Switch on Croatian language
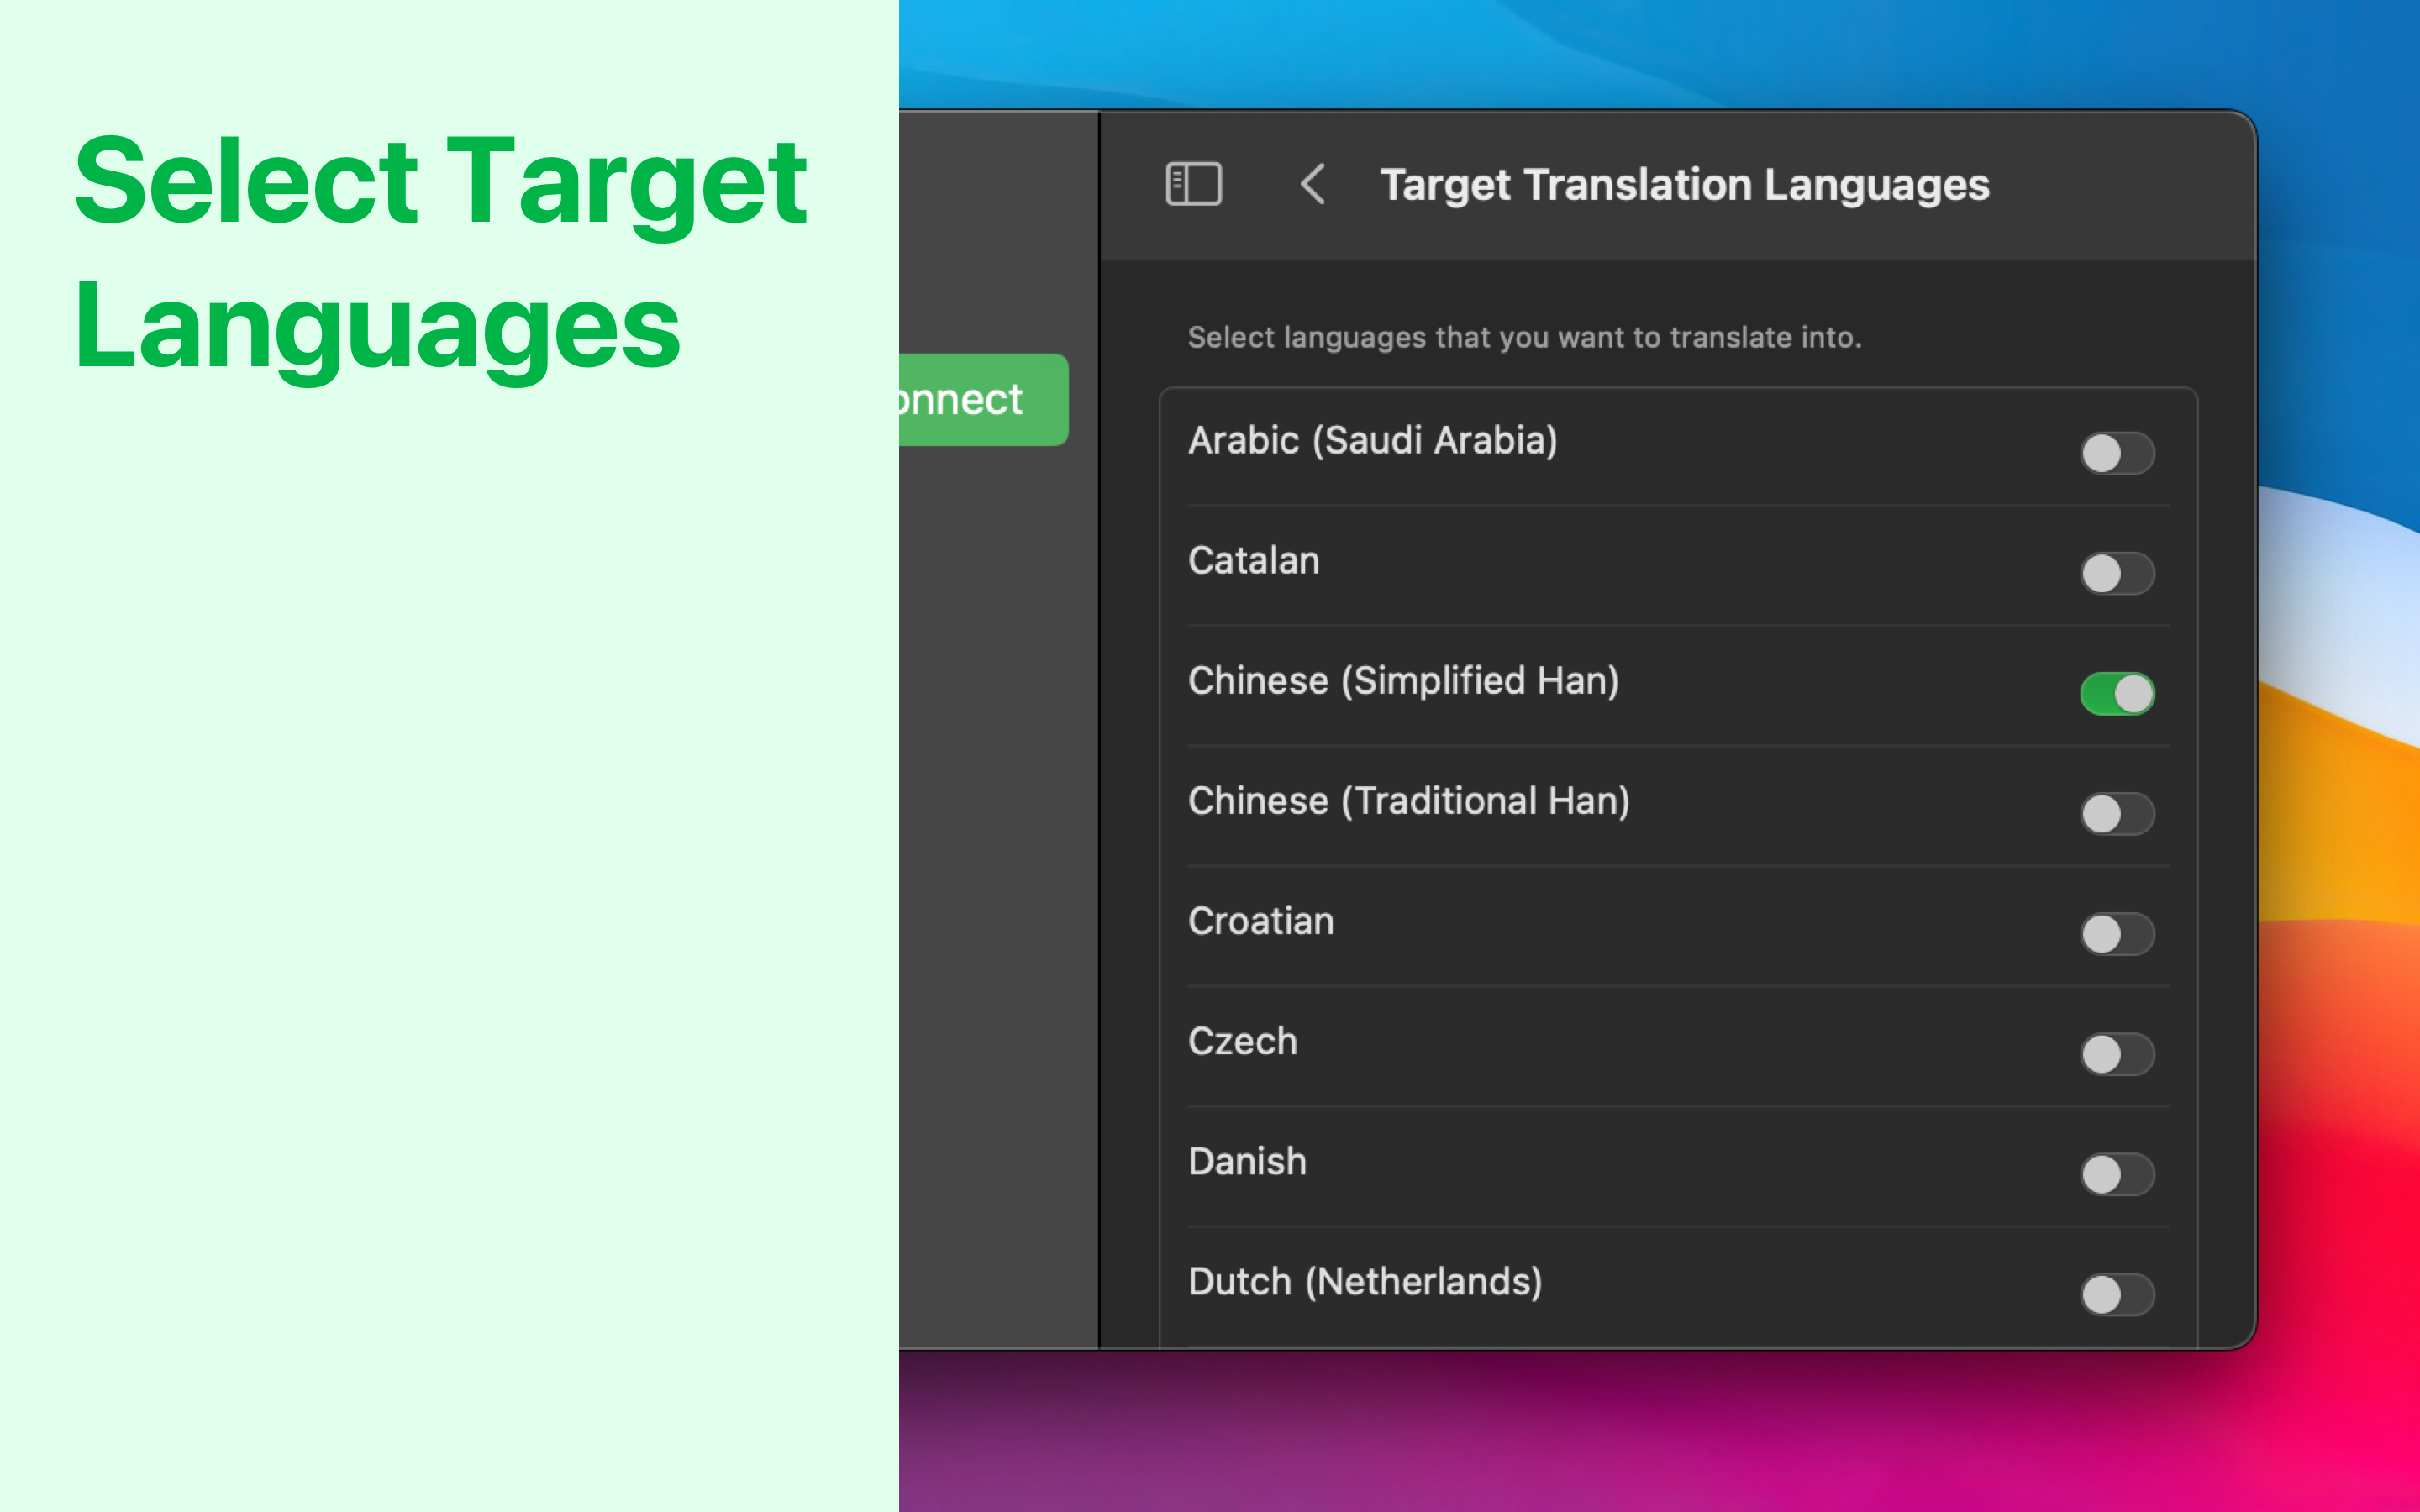The height and width of the screenshot is (1512, 2420). click(x=2117, y=933)
